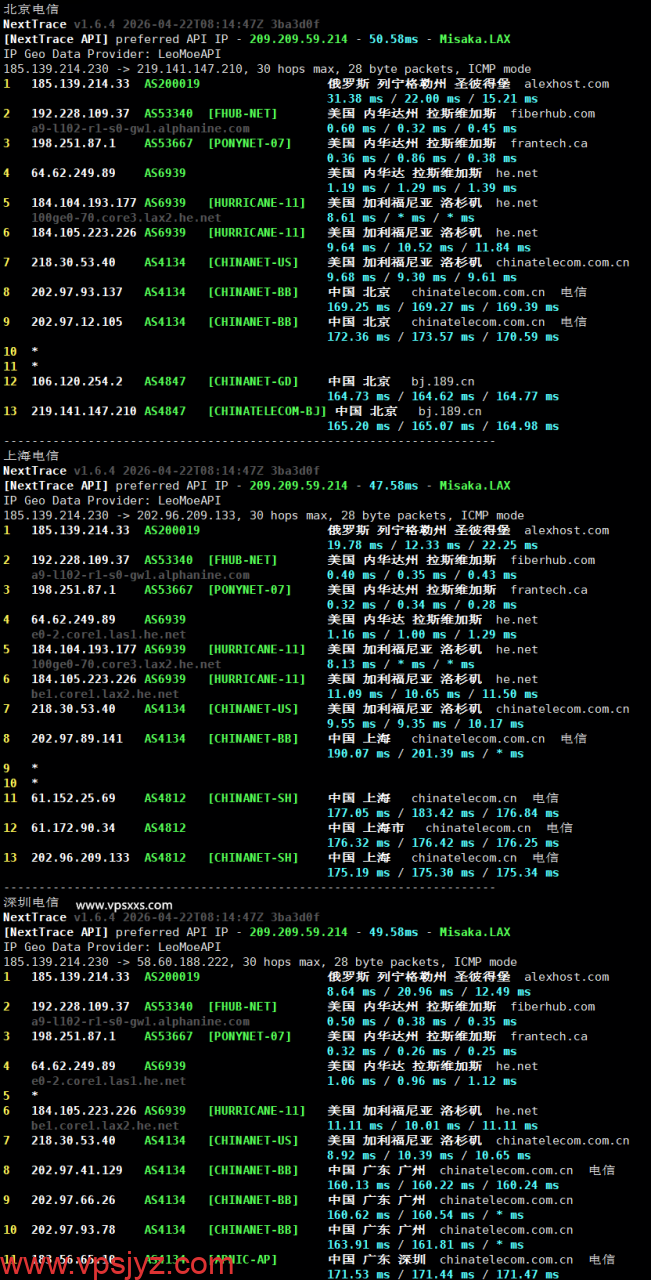651x1280 pixels.
Task: Click hop IP address 202.97.89.141
Action: click(77, 739)
